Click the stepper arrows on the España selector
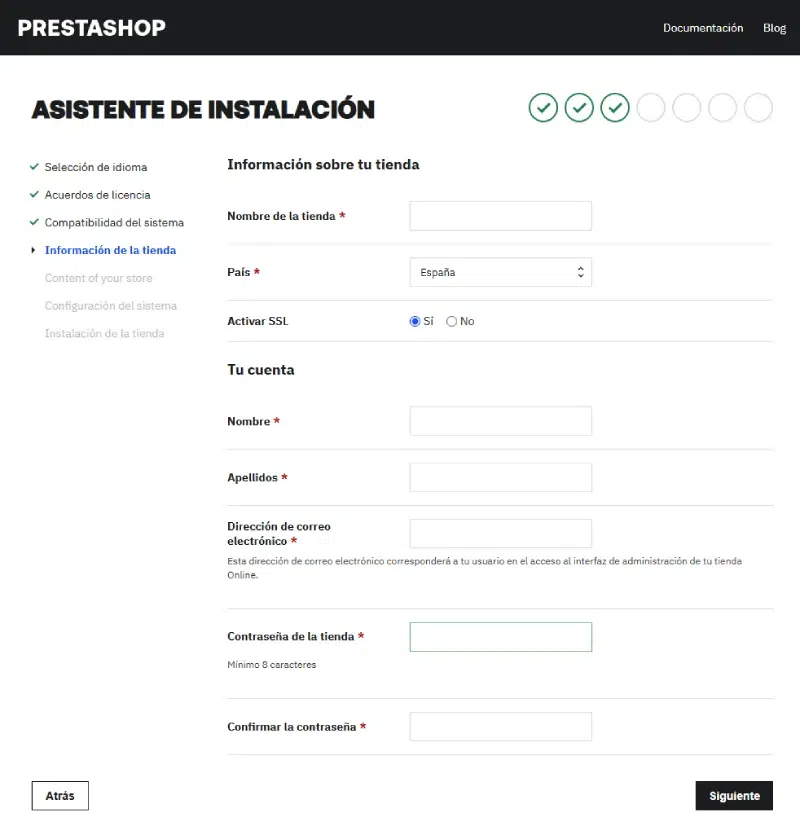This screenshot has height=839, width=800. point(580,271)
